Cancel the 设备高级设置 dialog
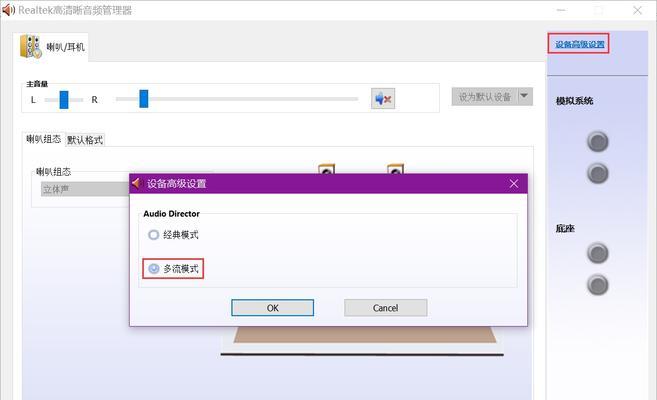 tap(385, 308)
